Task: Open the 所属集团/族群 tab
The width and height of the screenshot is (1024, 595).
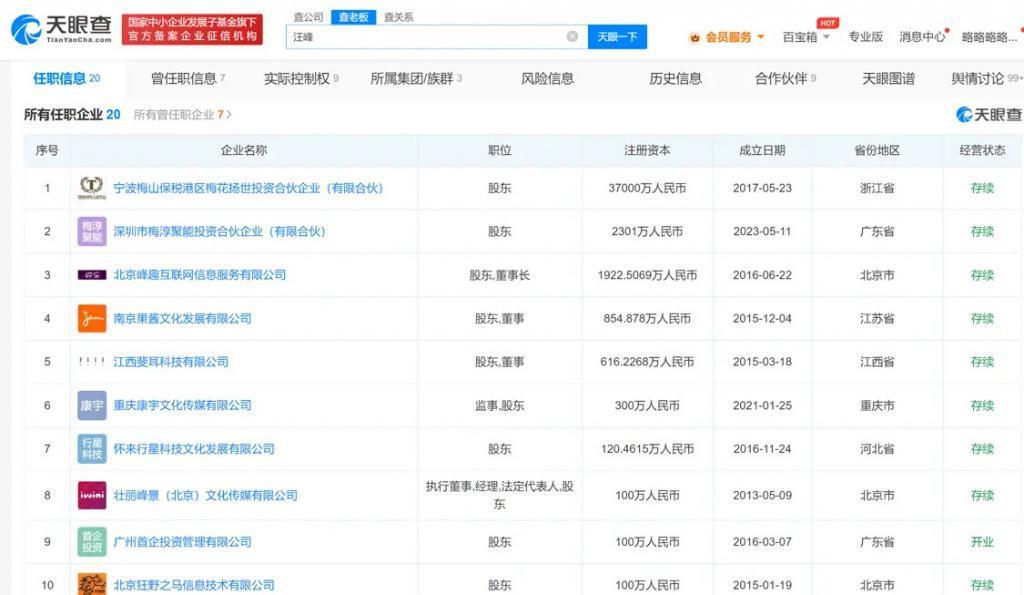Action: coord(416,78)
